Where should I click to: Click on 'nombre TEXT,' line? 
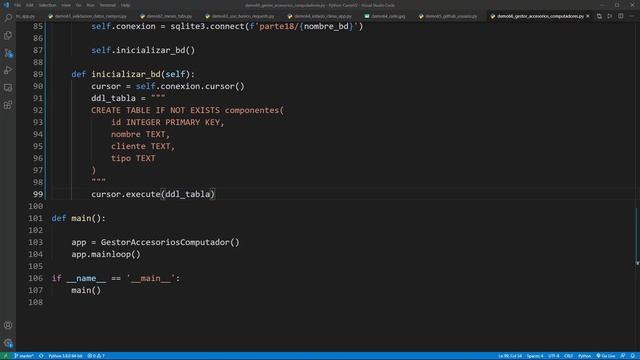tap(140, 134)
